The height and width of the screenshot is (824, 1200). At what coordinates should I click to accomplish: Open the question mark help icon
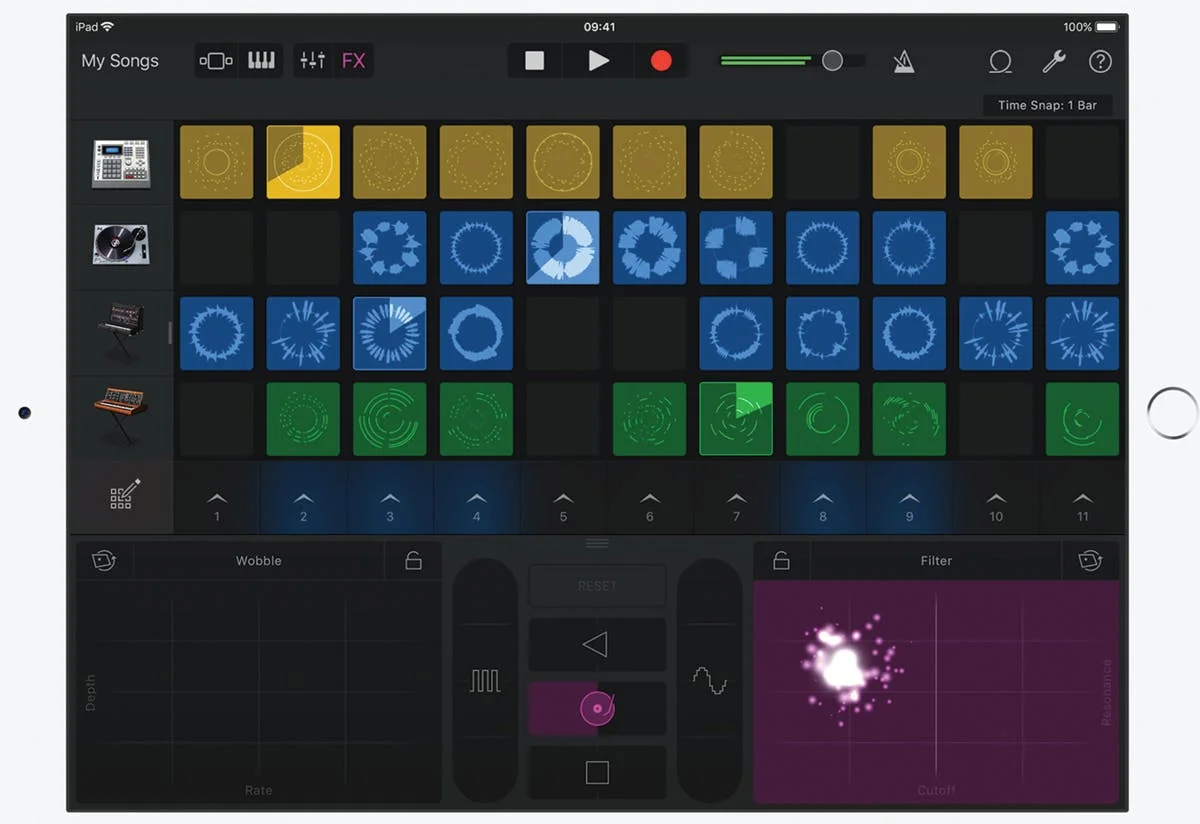1100,61
